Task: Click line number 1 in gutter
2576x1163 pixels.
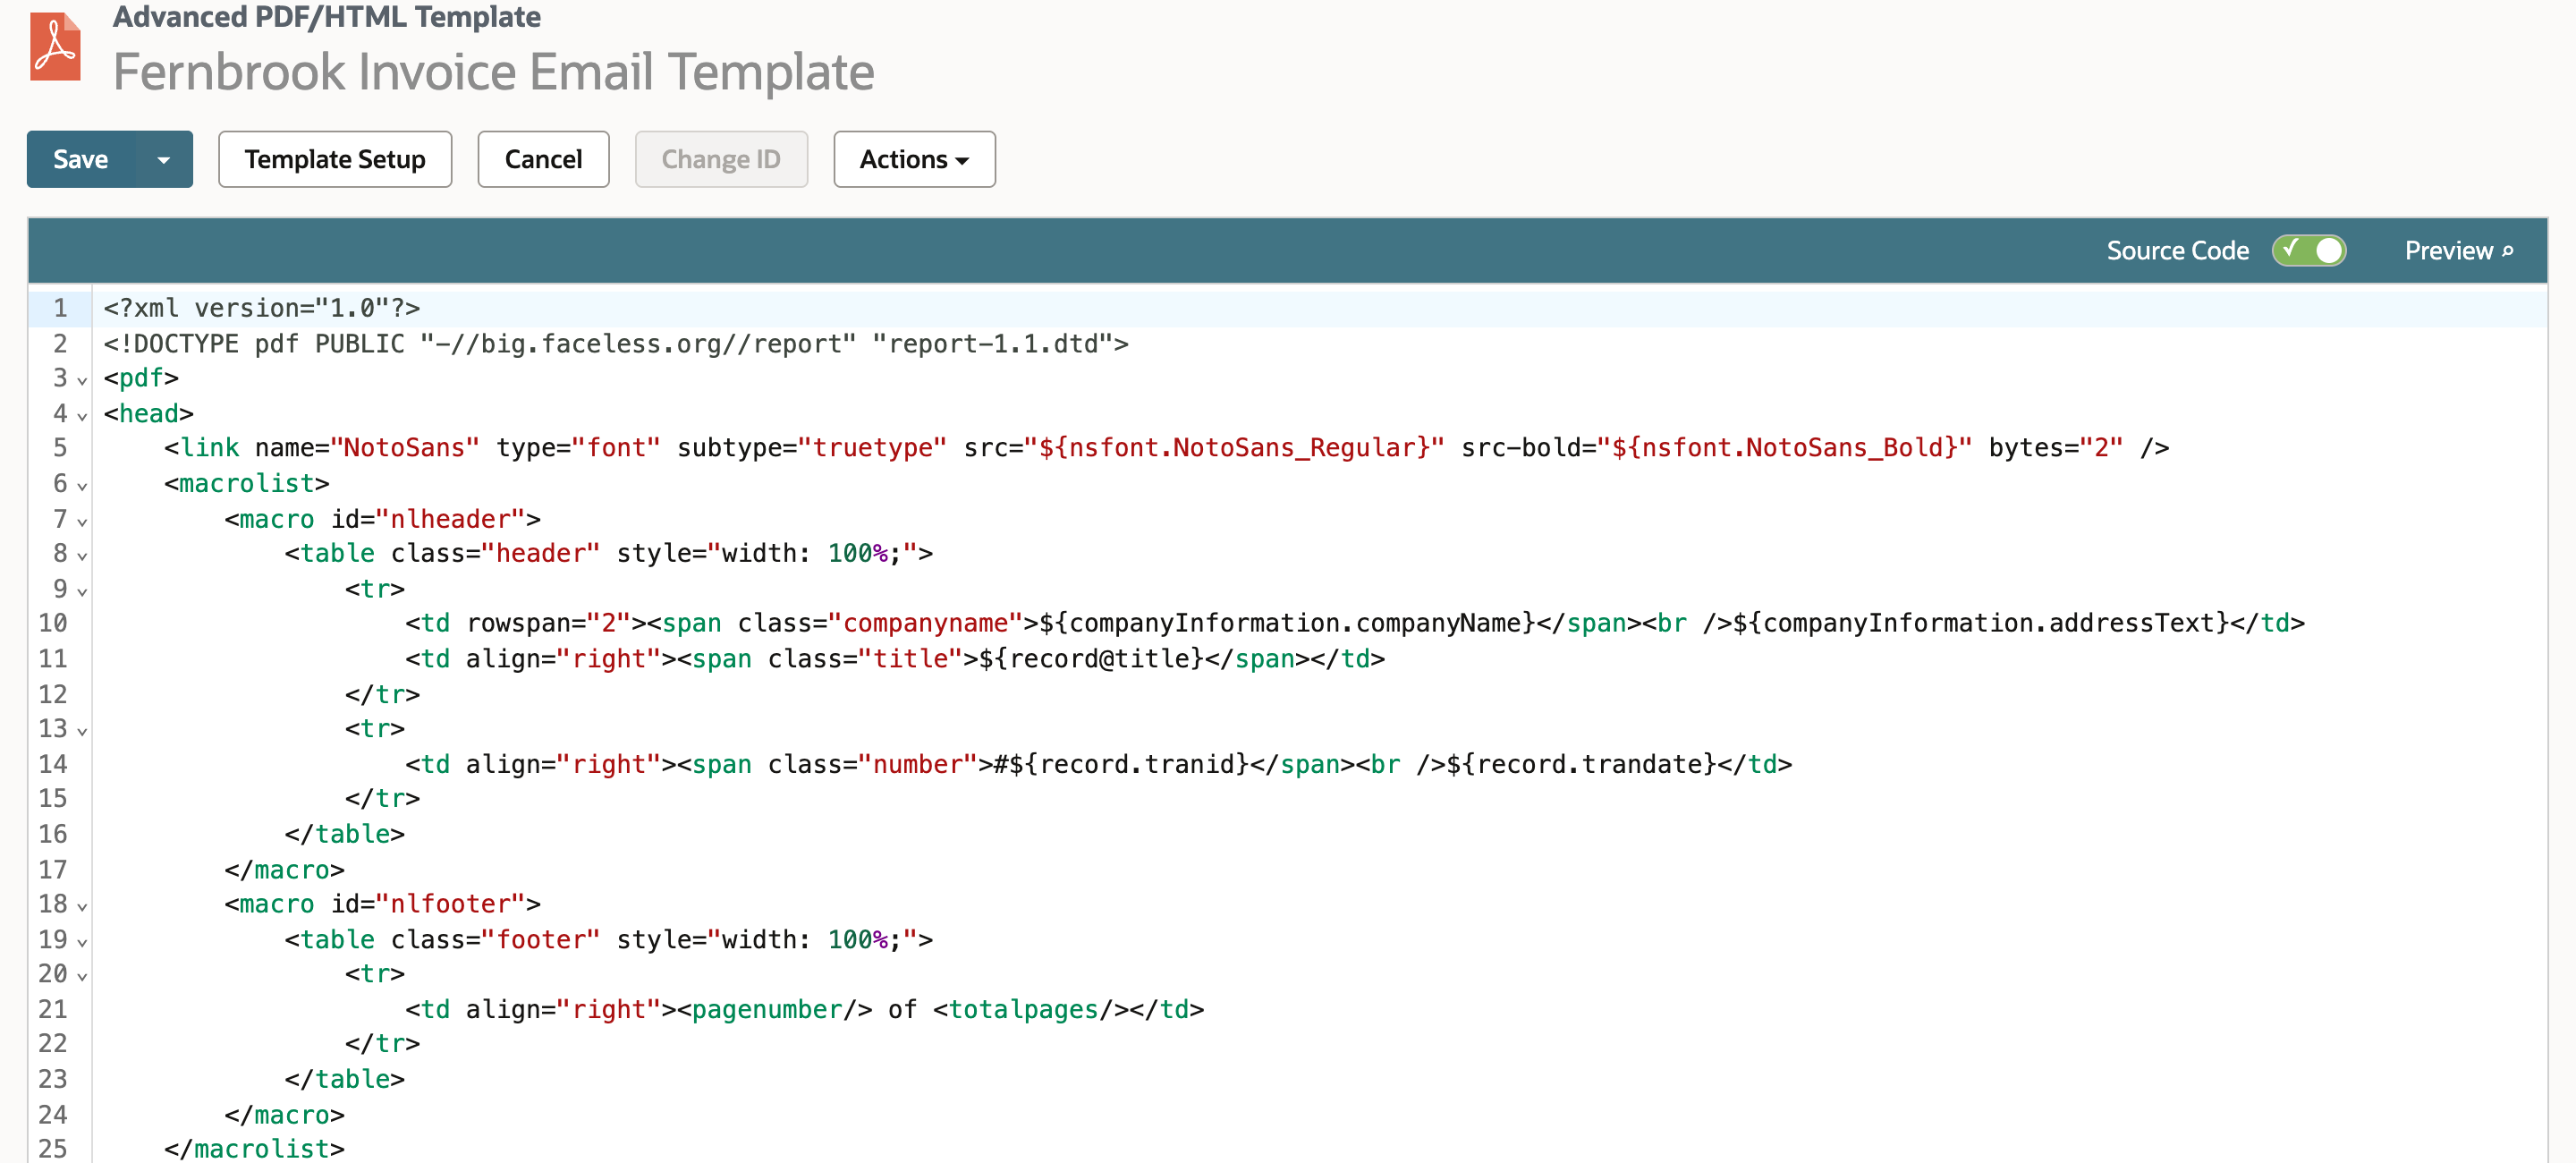Action: (60, 308)
